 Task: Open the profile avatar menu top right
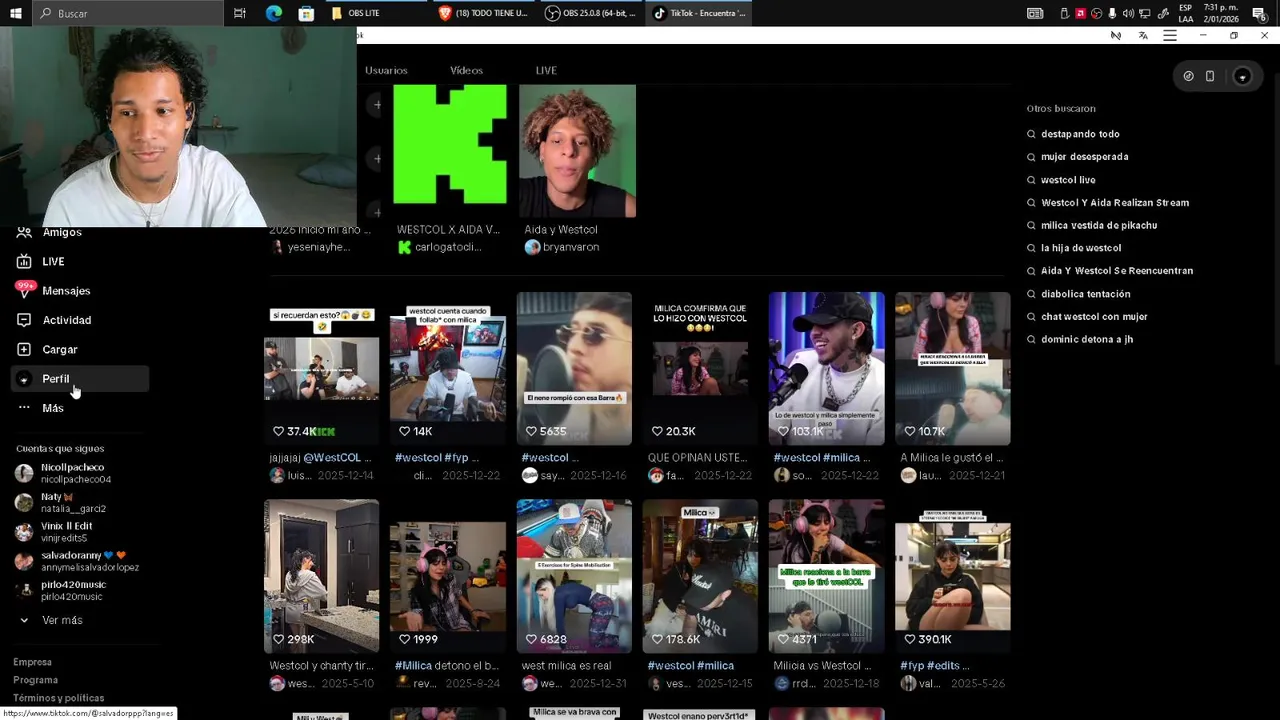point(1242,76)
